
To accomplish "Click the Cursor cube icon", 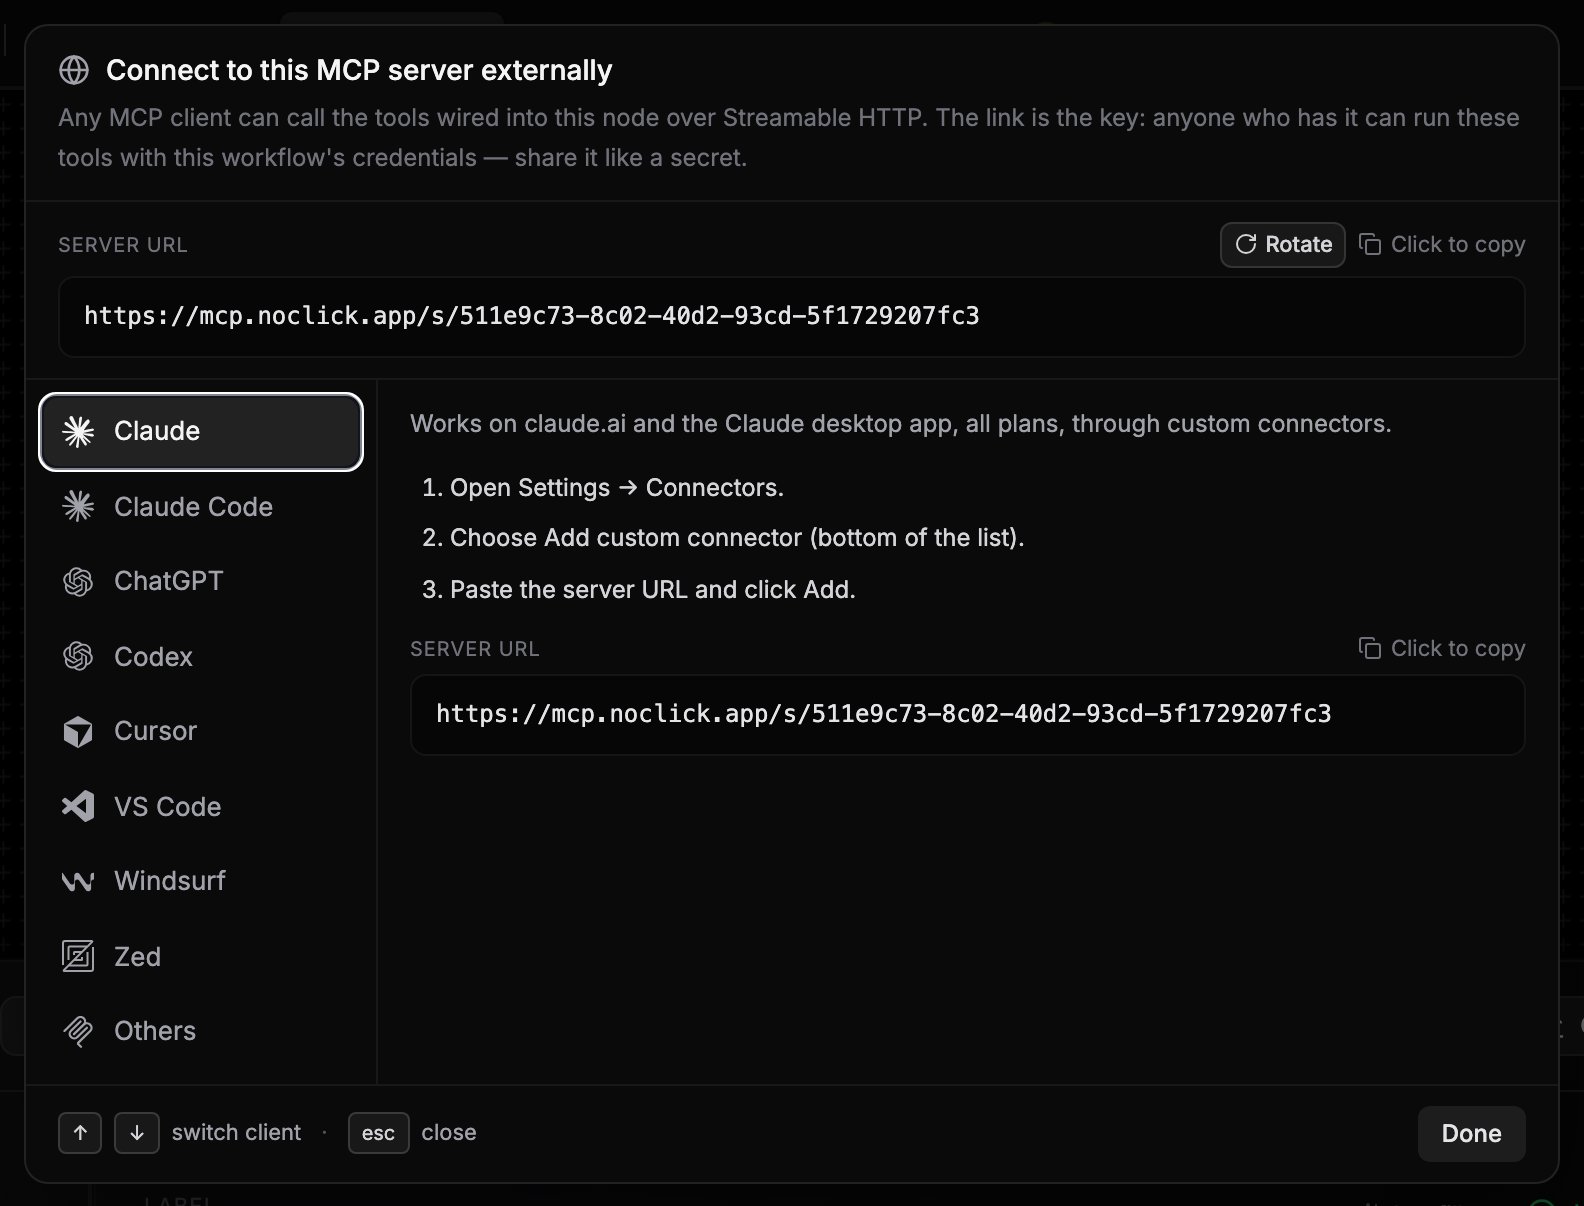I will click(x=78, y=732).
